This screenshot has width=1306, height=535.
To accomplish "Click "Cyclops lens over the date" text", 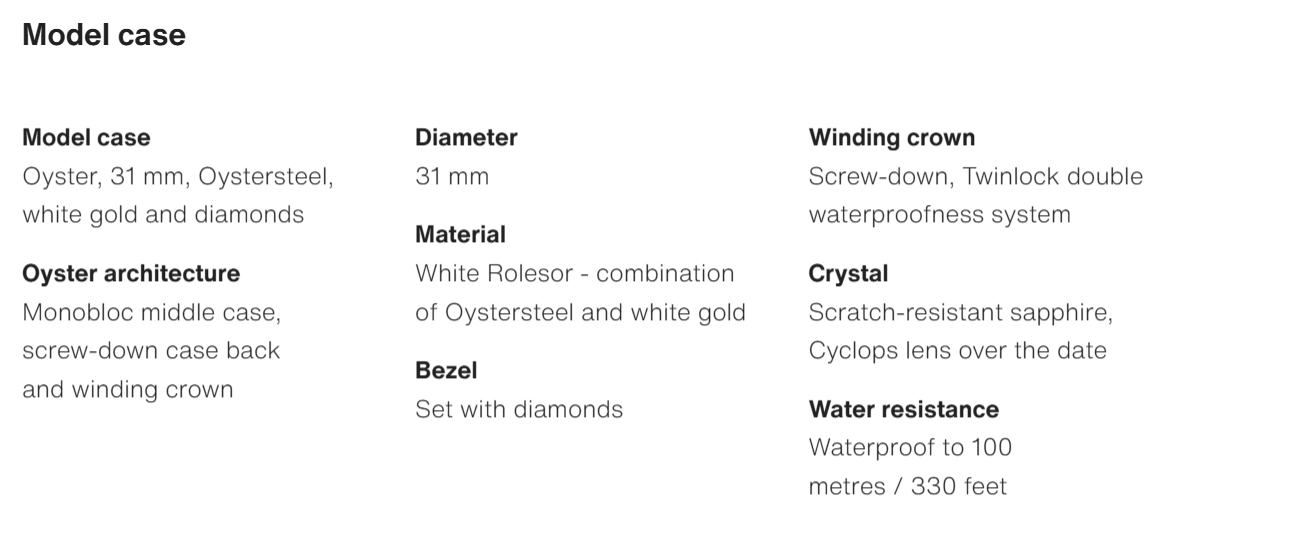I will click(957, 351).
